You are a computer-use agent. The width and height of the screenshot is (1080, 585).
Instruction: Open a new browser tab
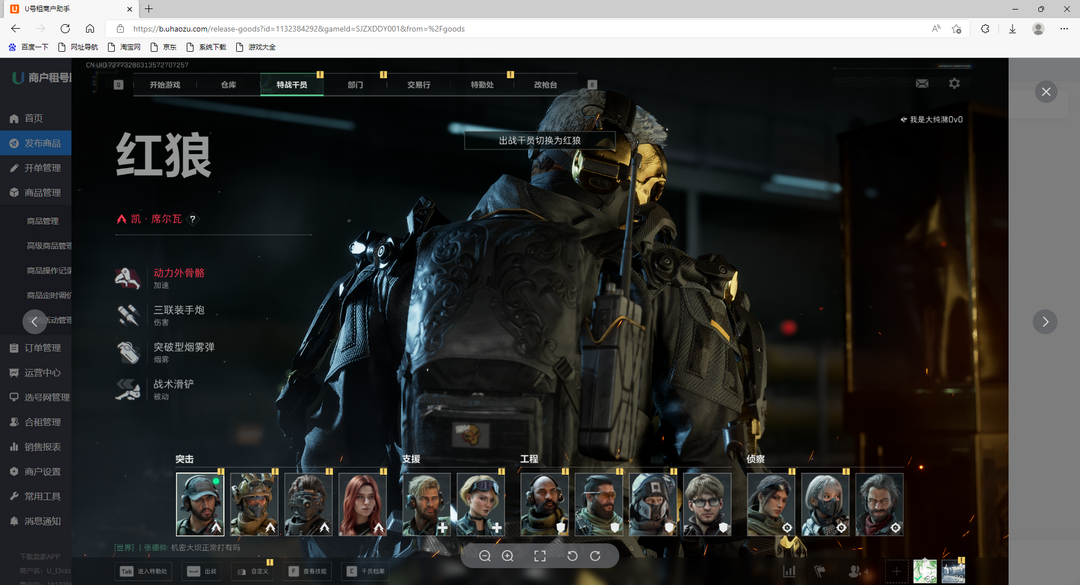point(149,8)
